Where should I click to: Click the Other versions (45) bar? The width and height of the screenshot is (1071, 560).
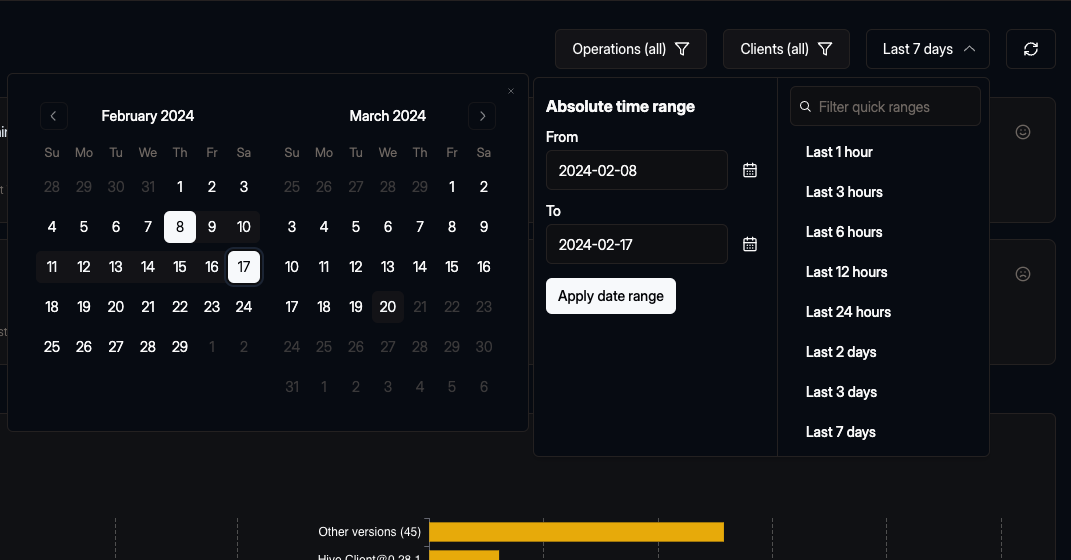click(575, 532)
